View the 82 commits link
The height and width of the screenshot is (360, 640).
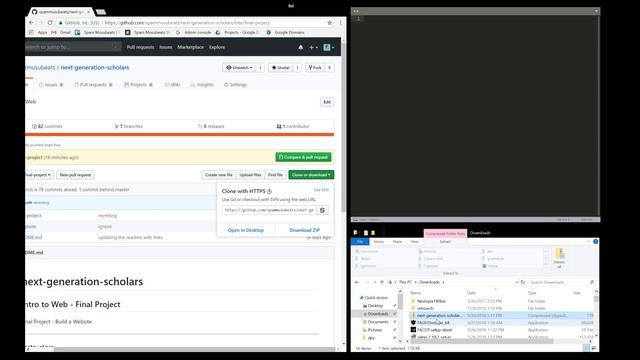pos(47,127)
